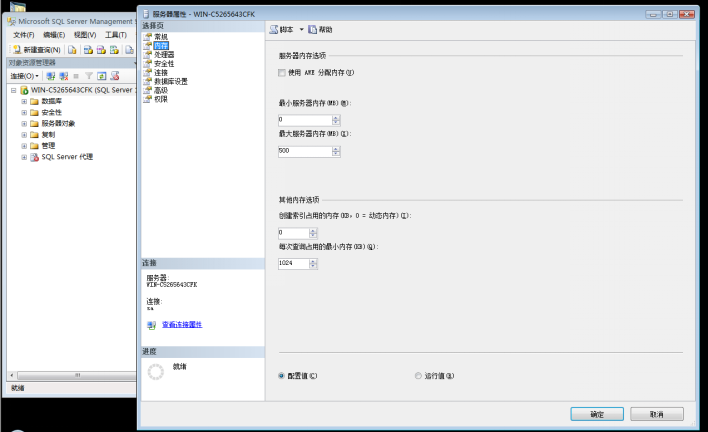Open the 常规 page in server properties
Image resolution: width=708 pixels, height=432 pixels.
pyautogui.click(x=161, y=37)
